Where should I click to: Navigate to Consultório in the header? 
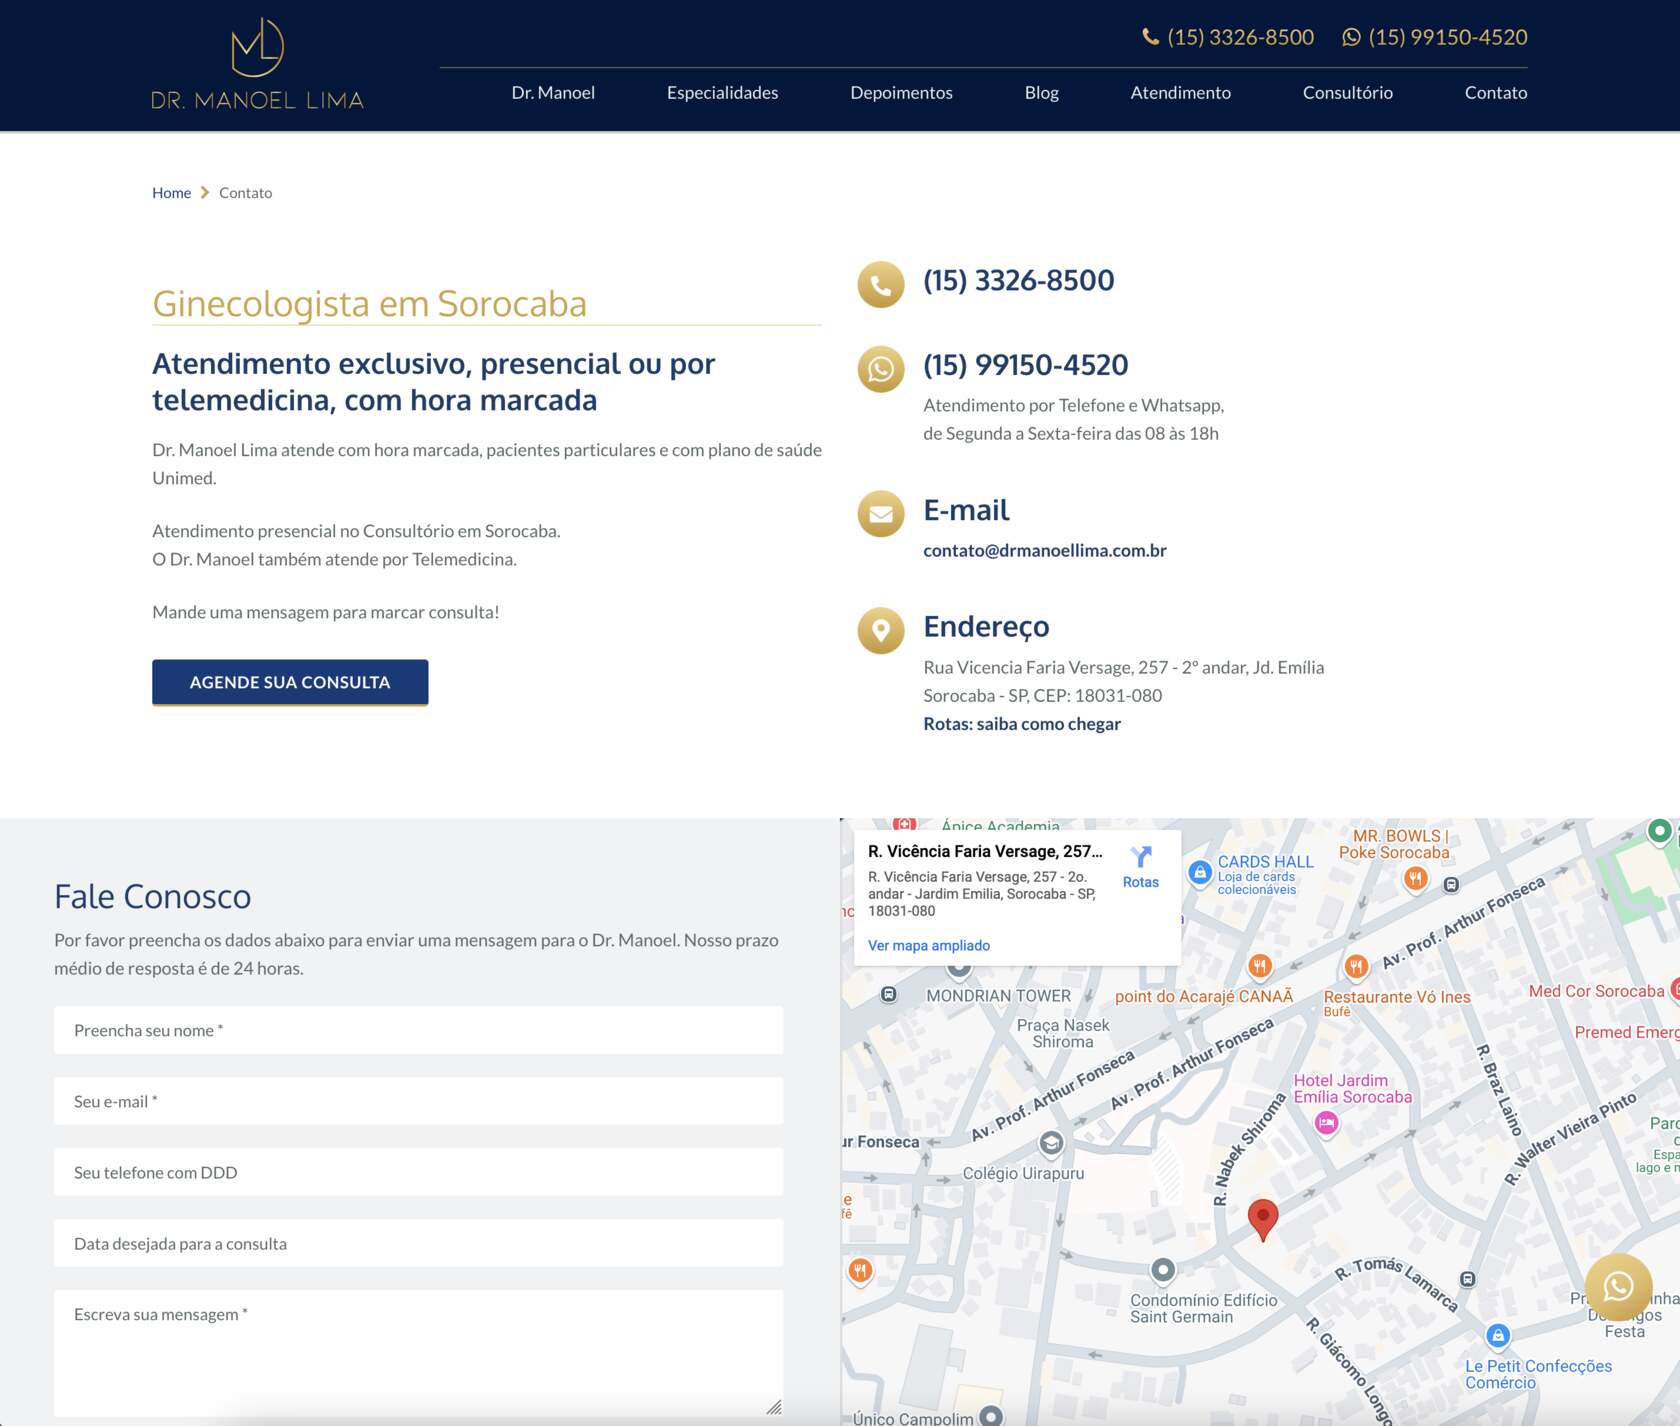(1347, 93)
